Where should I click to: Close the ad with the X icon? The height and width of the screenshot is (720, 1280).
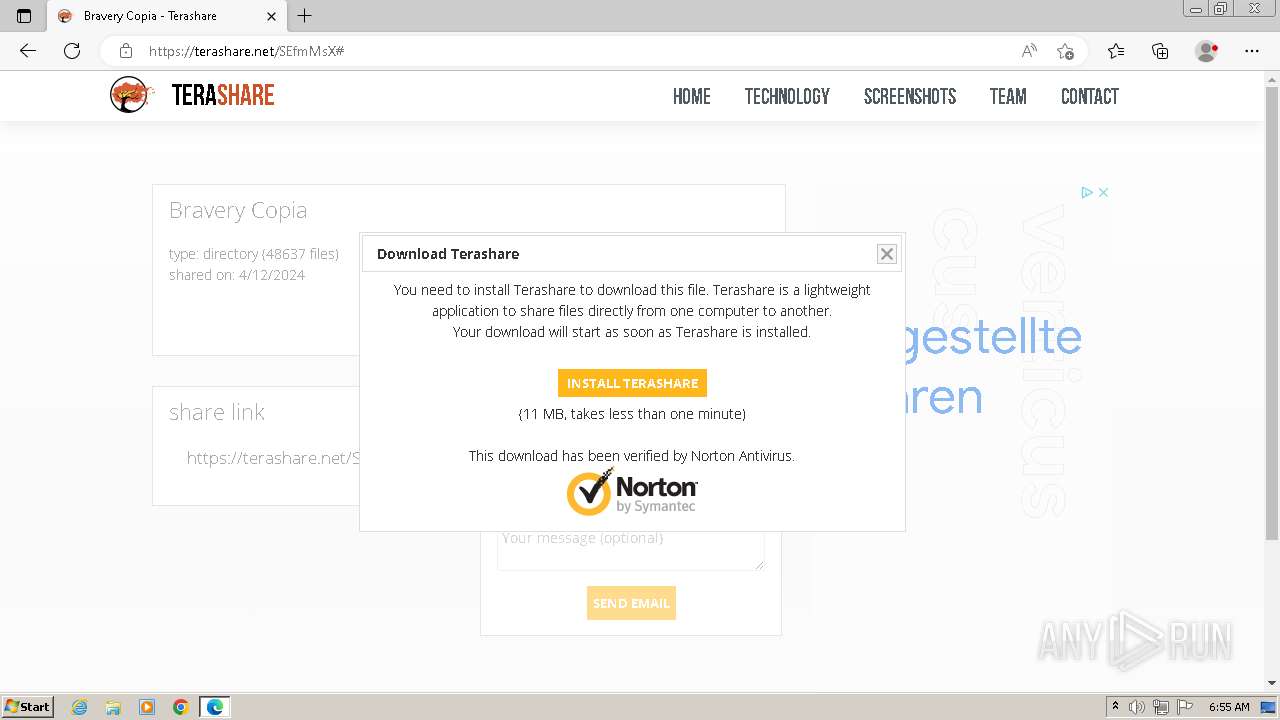(x=1103, y=192)
